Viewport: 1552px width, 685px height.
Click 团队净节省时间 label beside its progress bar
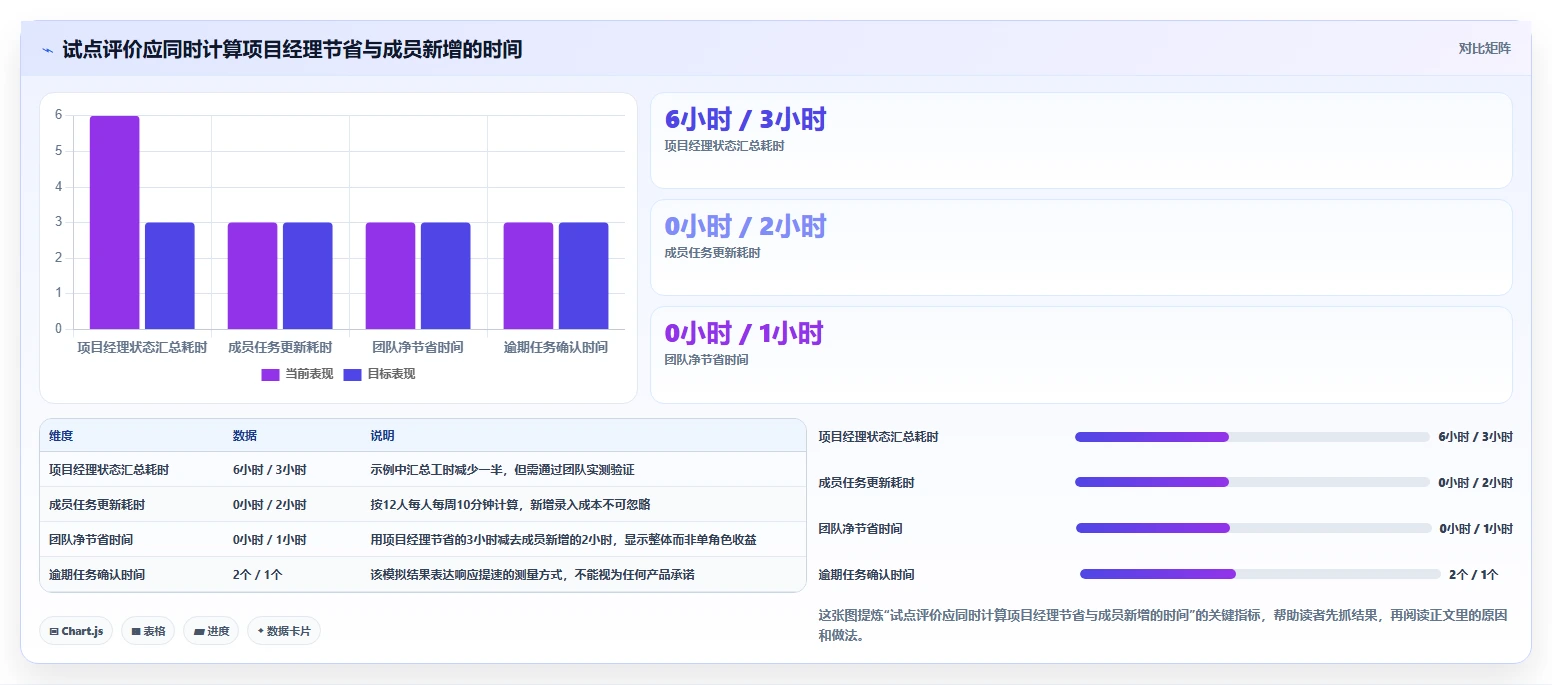pos(860,529)
